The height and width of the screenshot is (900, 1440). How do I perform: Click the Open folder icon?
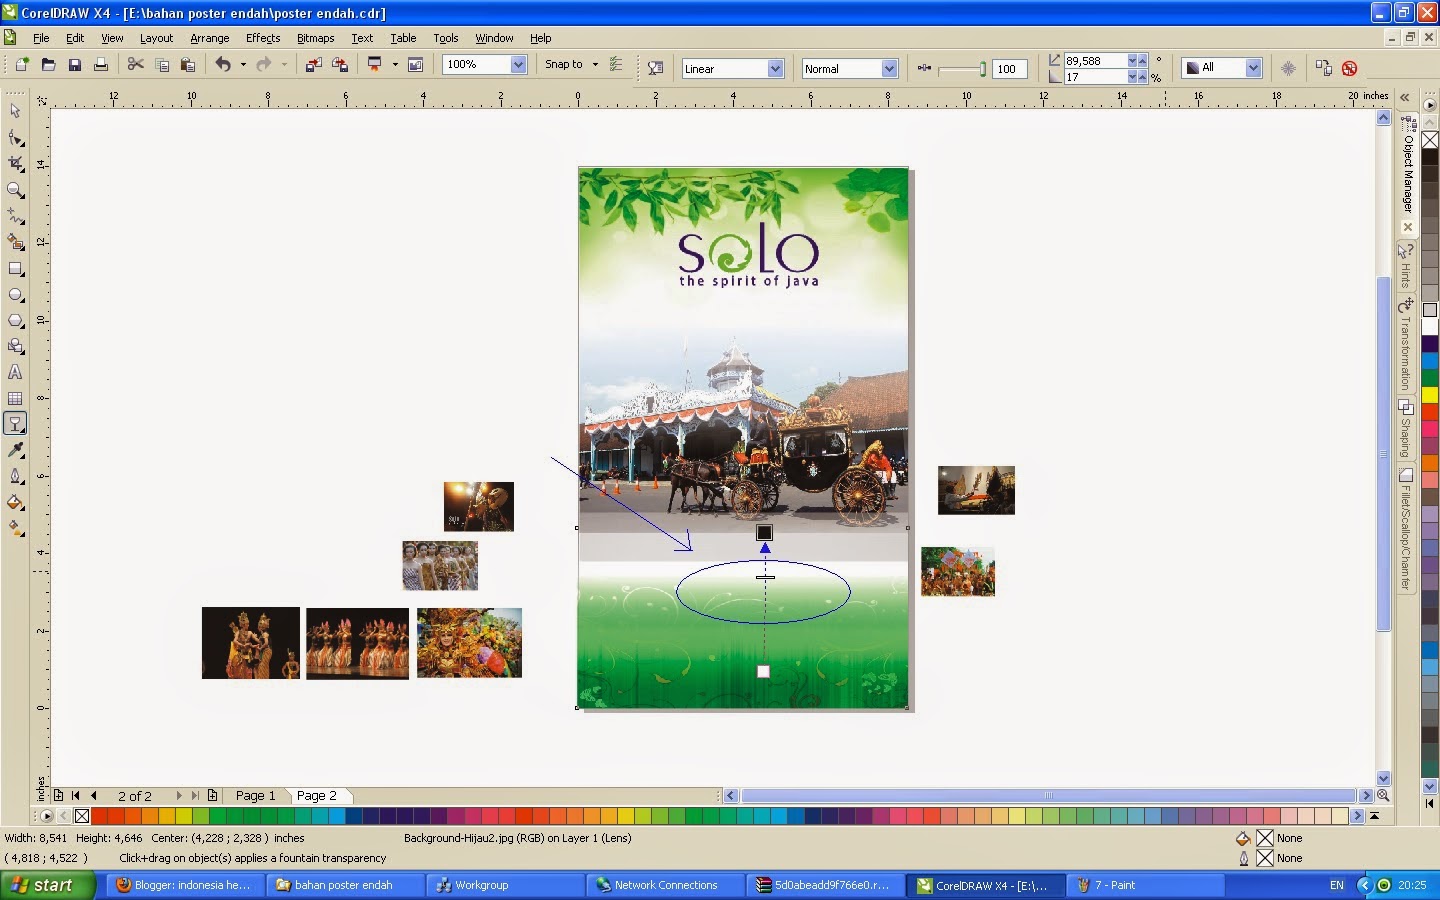click(x=48, y=65)
